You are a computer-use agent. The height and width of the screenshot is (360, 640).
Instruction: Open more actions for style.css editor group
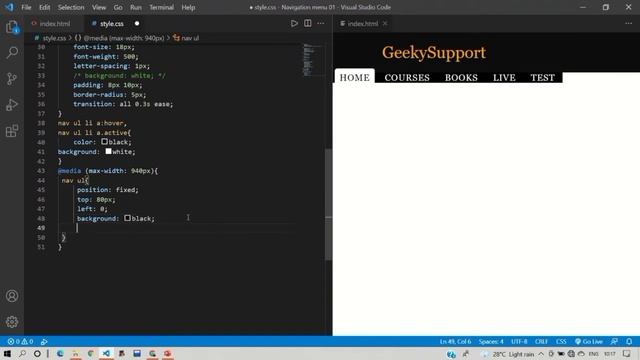pos(321,23)
